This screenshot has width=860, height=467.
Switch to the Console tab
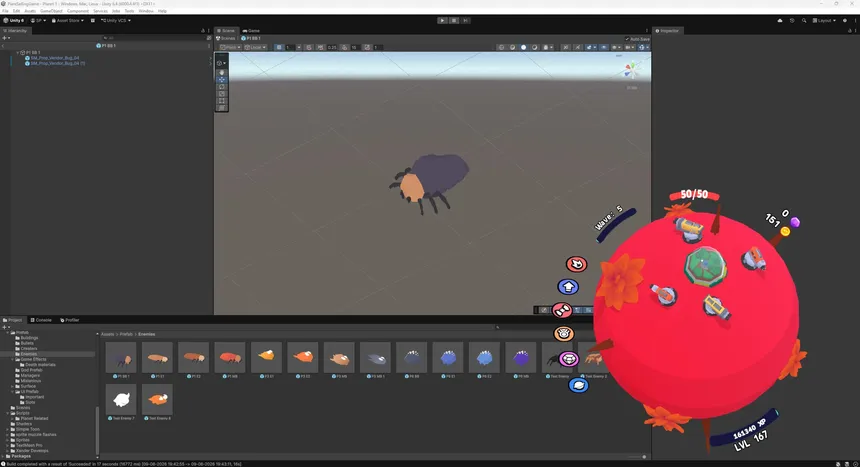[x=41, y=320]
